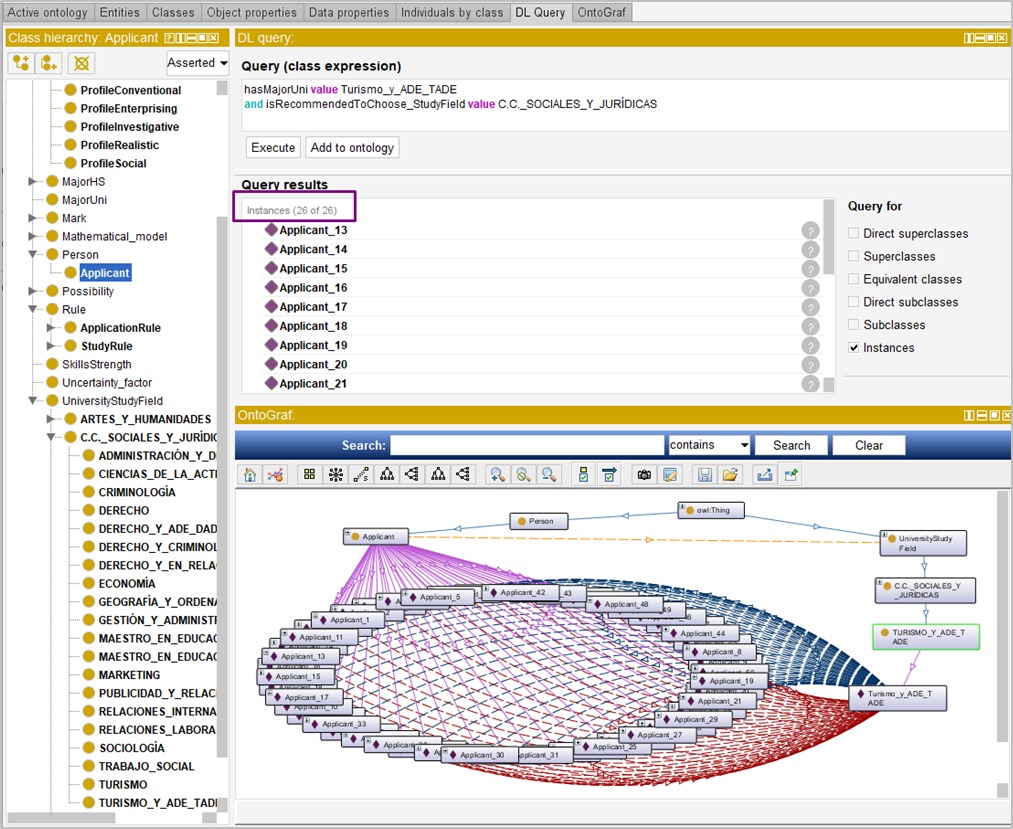Switch to the Object properties tab

click(251, 13)
